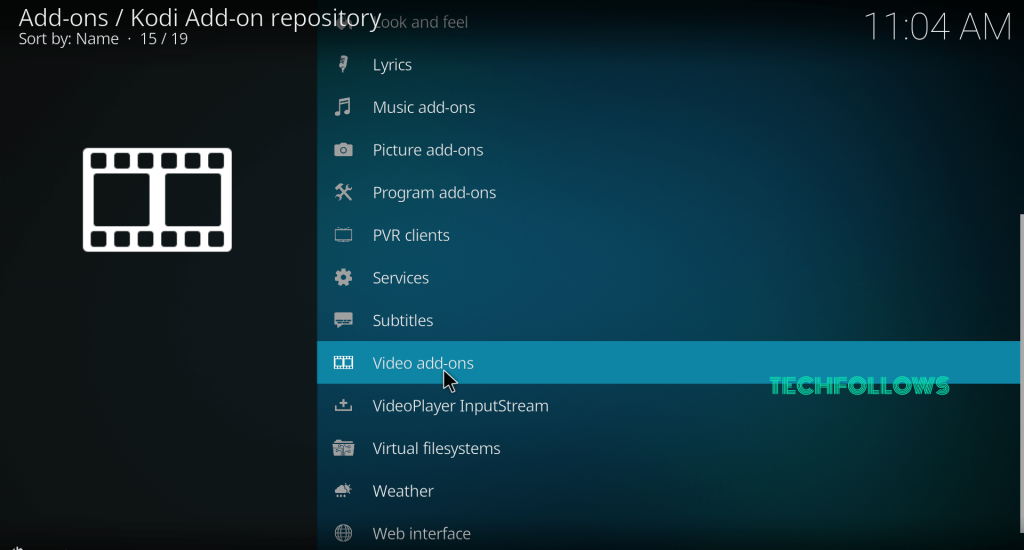The height and width of the screenshot is (550, 1024).
Task: Click the 11:04 AM clock
Action: (938, 27)
